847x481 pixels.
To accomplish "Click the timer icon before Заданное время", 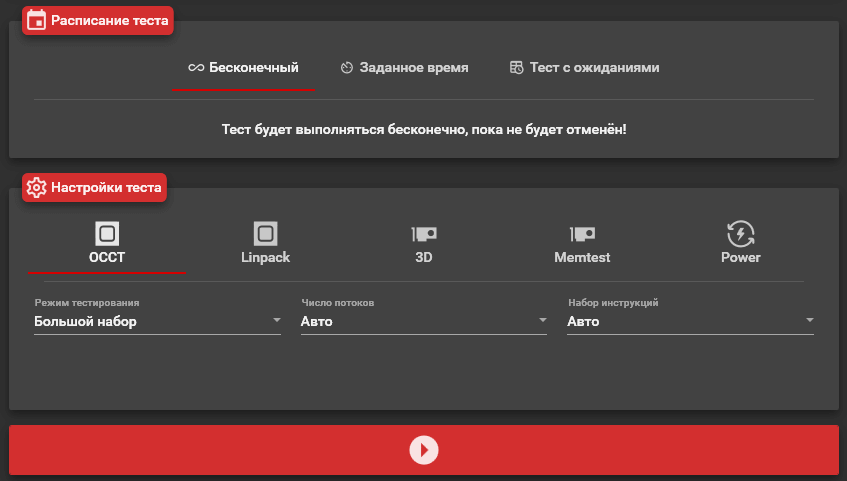I will pos(347,68).
